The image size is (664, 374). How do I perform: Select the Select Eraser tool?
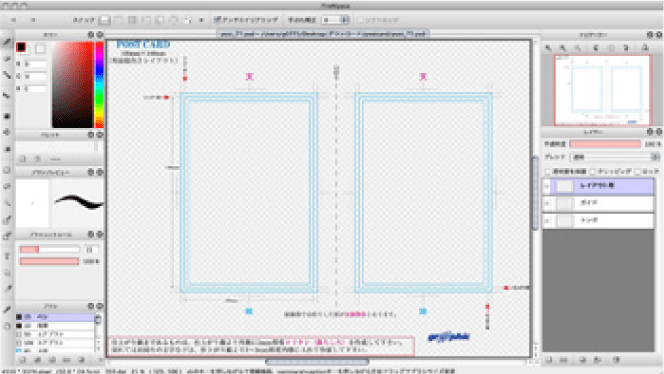pyautogui.click(x=7, y=236)
